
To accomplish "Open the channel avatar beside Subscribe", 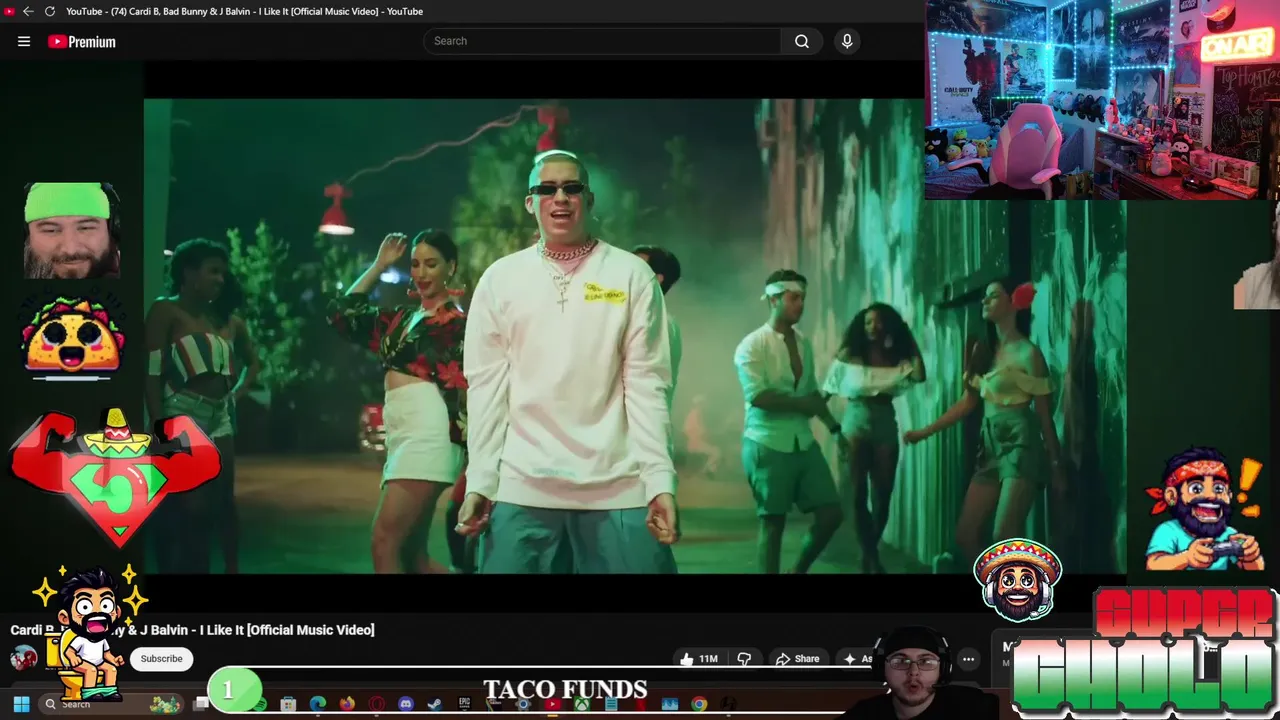I will pos(23,657).
